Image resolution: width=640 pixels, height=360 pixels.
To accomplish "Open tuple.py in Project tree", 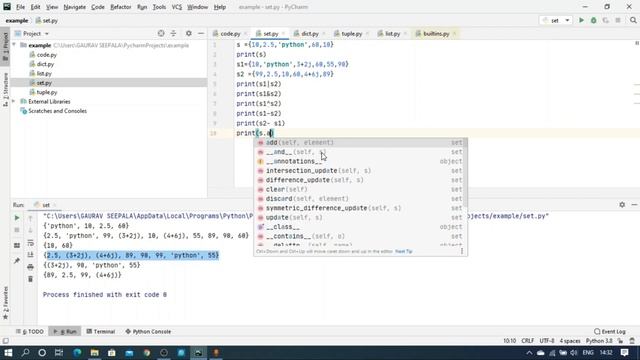I will (47, 92).
